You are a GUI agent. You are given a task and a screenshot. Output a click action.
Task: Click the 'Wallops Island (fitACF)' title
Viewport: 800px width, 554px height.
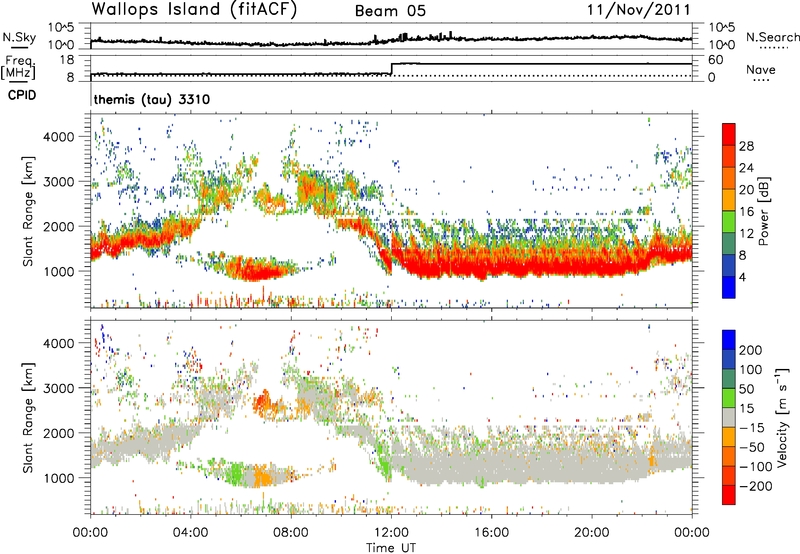(194, 9)
